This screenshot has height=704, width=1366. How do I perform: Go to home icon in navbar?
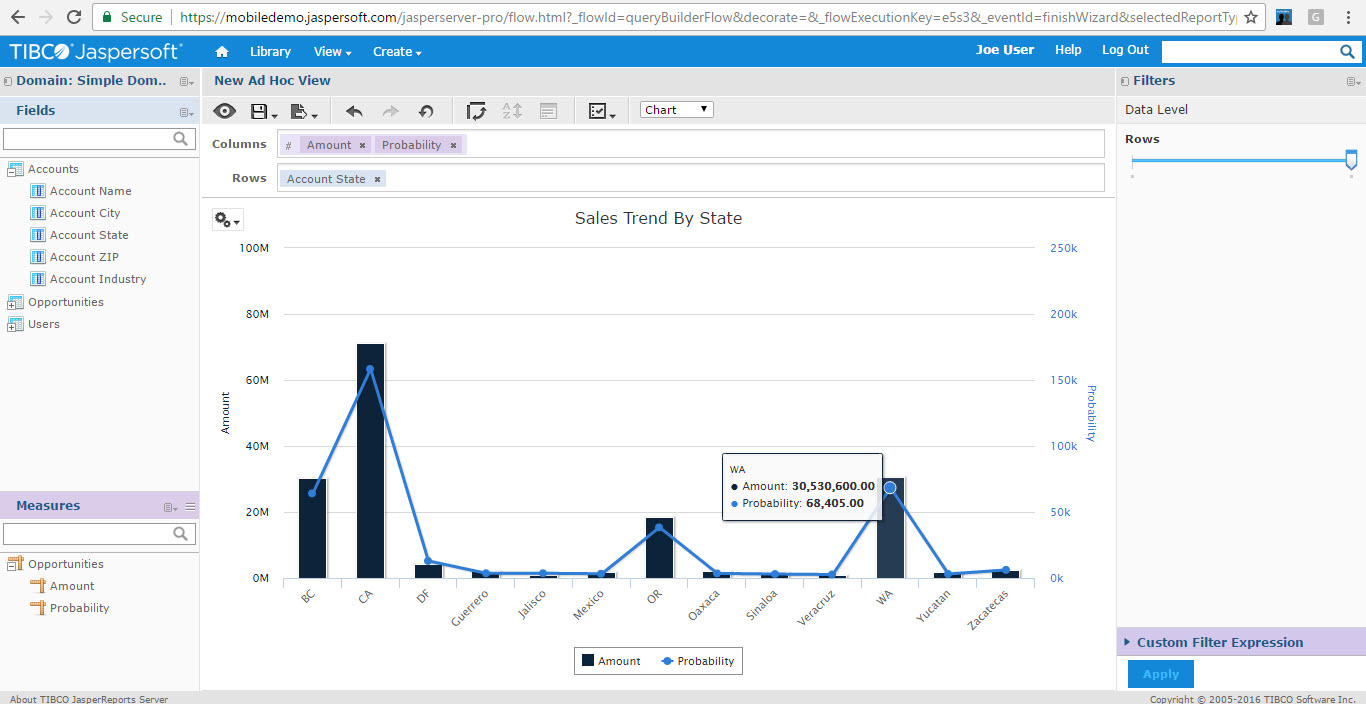pos(222,52)
